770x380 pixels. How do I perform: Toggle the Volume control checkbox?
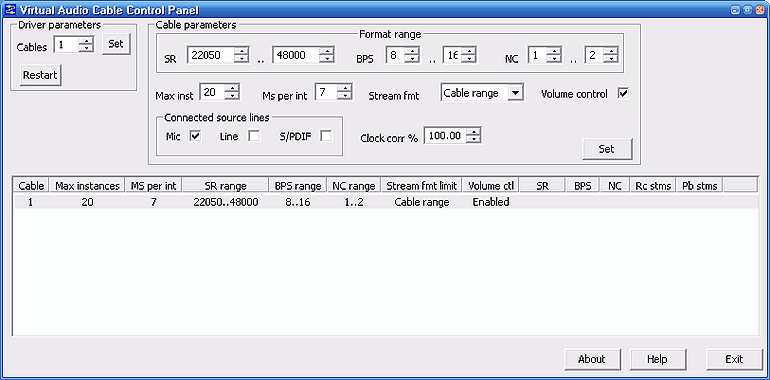(x=623, y=93)
